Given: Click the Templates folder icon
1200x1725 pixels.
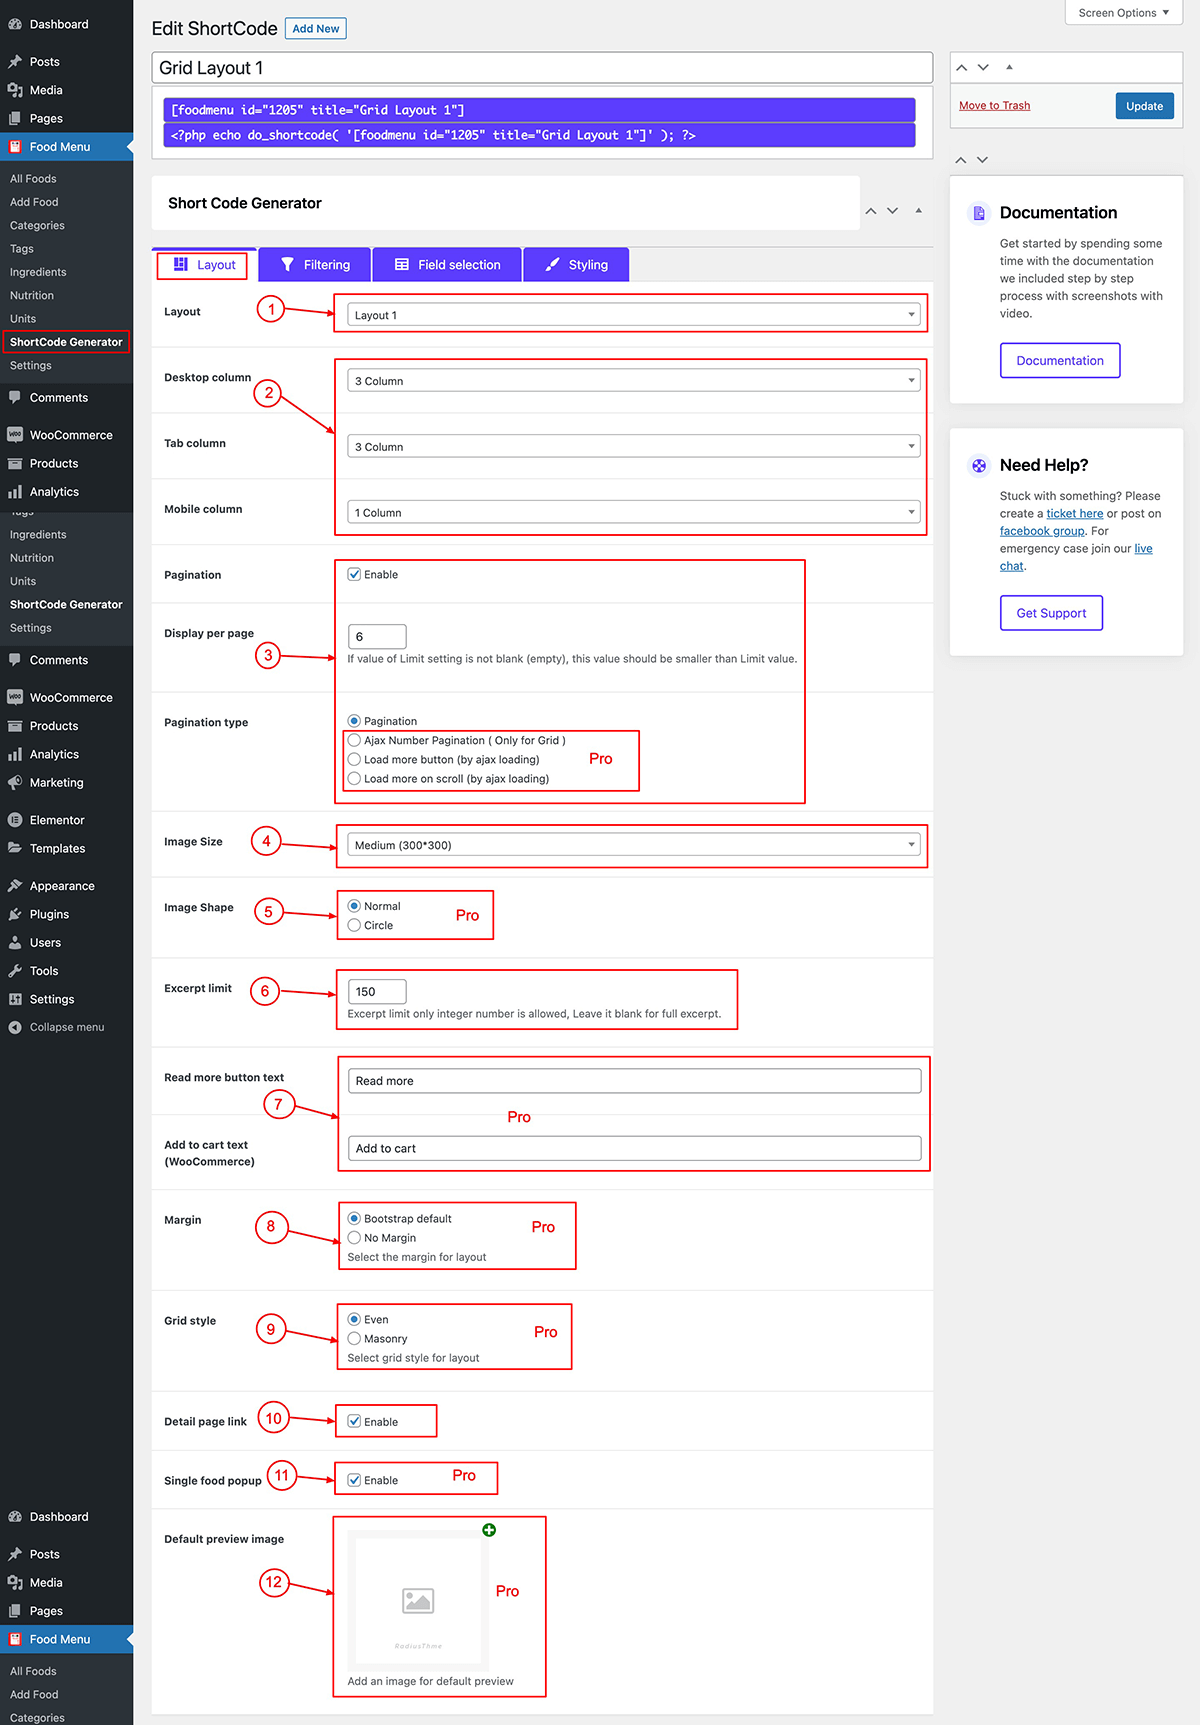Looking at the screenshot, I should coord(15,848).
